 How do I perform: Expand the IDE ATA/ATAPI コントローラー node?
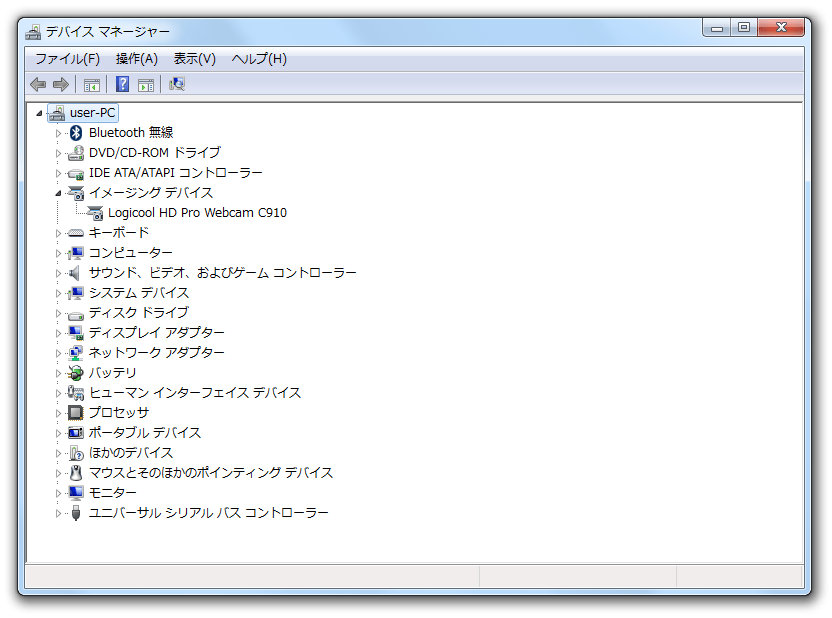pos(58,173)
